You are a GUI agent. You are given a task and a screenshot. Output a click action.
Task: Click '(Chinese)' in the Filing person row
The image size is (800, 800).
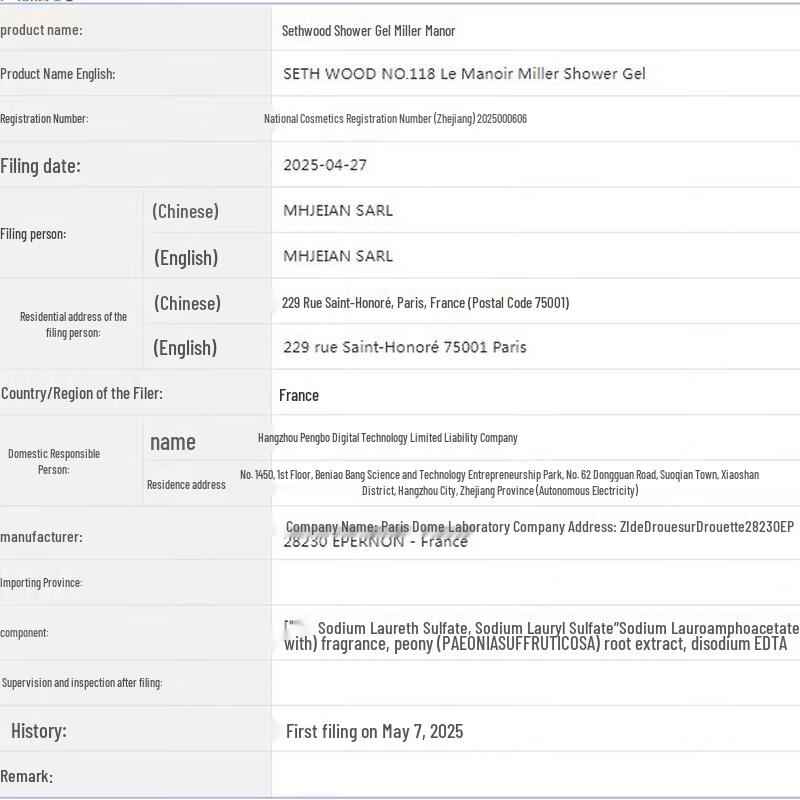pyautogui.click(x=186, y=211)
